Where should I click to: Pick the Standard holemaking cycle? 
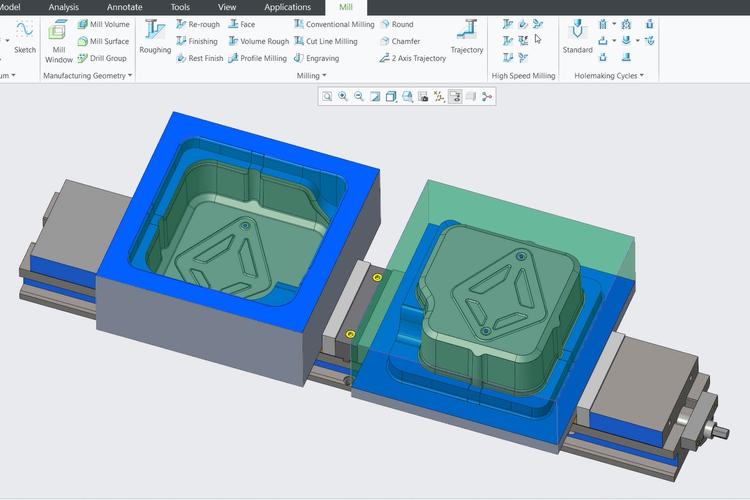(577, 36)
